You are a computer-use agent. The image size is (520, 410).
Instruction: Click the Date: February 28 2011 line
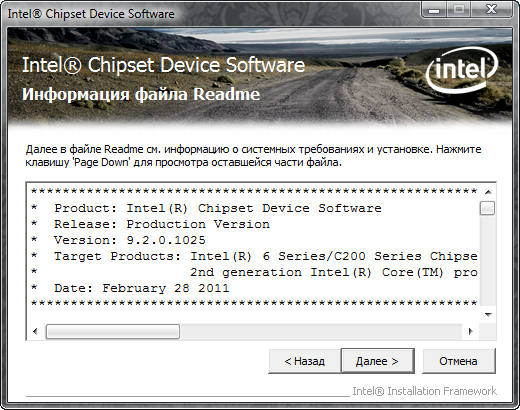tap(141, 288)
